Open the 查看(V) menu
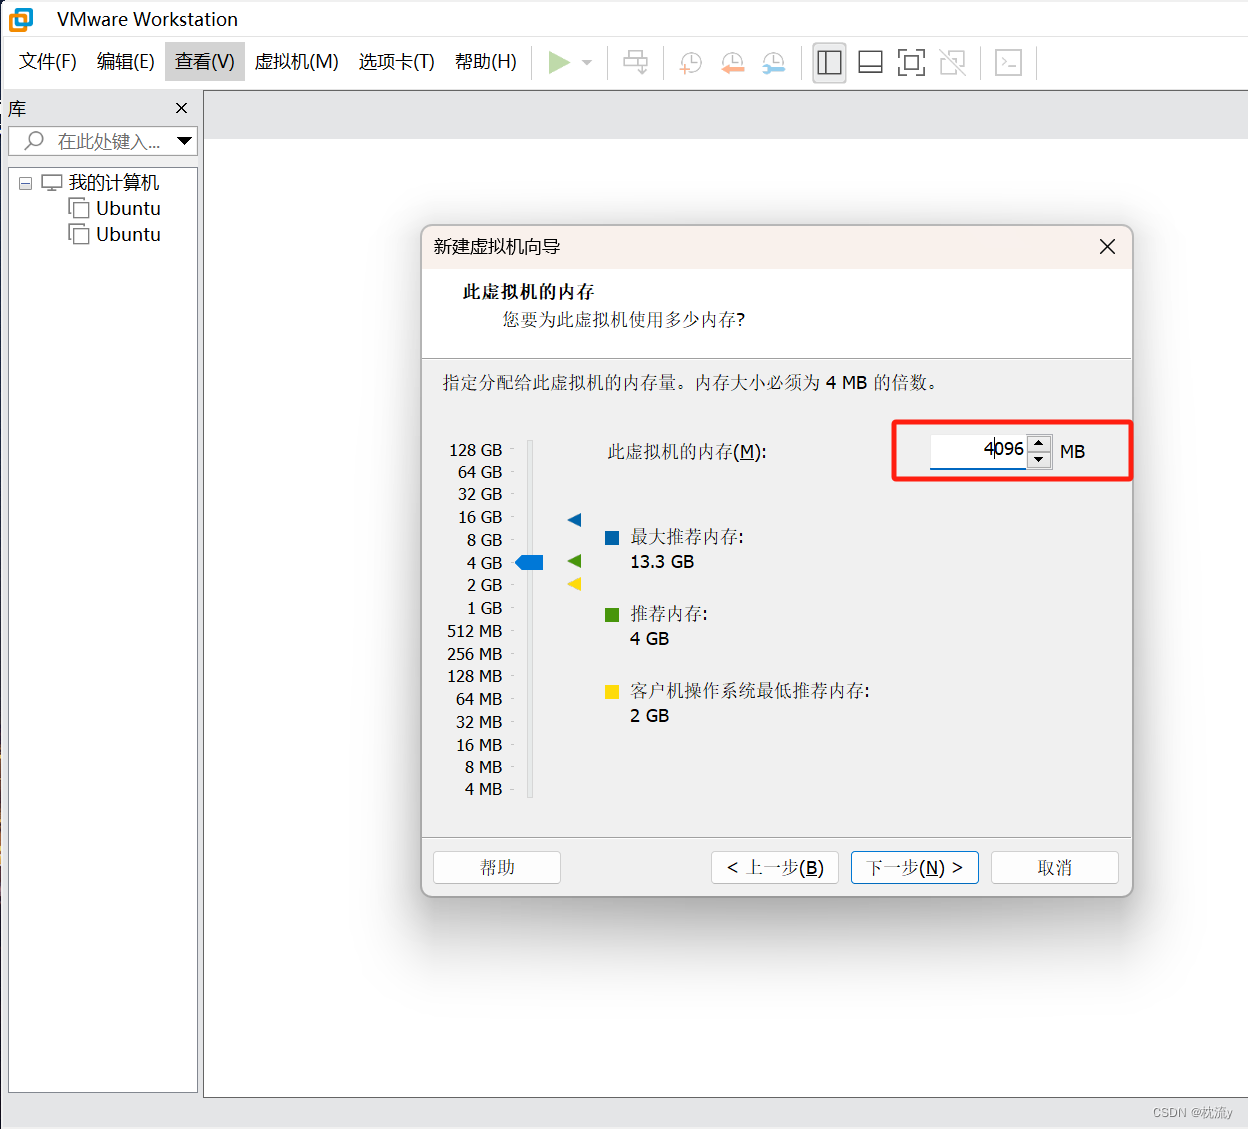Image resolution: width=1248 pixels, height=1129 pixels. coord(205,62)
